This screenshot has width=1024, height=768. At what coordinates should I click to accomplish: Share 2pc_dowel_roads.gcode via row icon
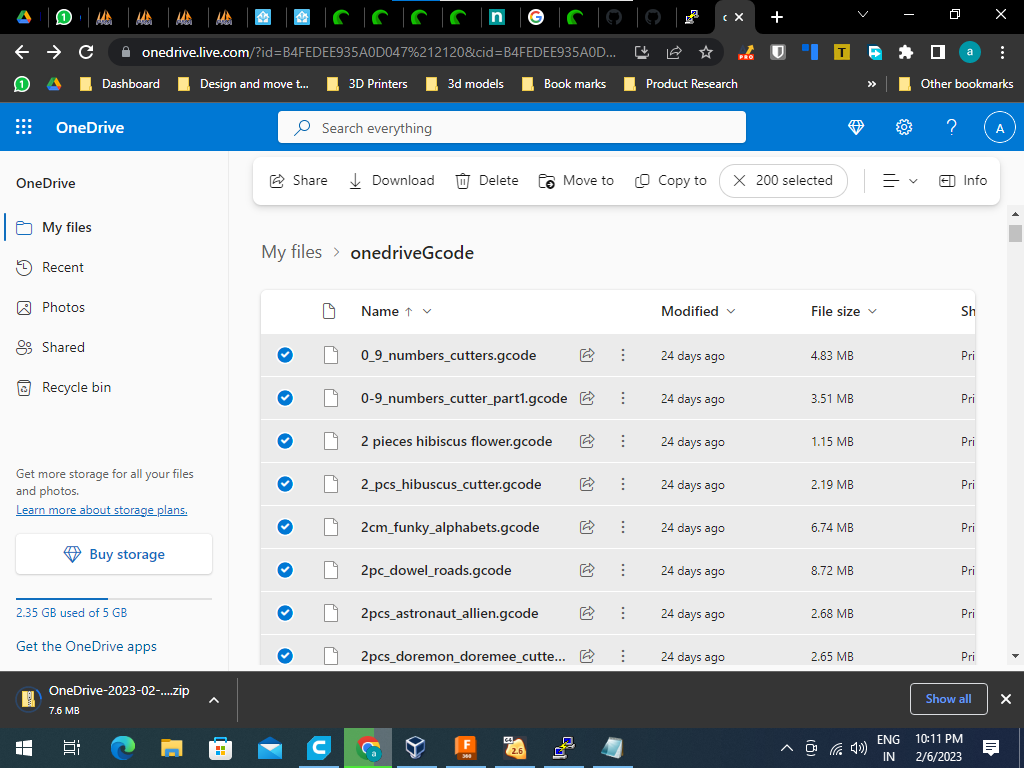587,570
